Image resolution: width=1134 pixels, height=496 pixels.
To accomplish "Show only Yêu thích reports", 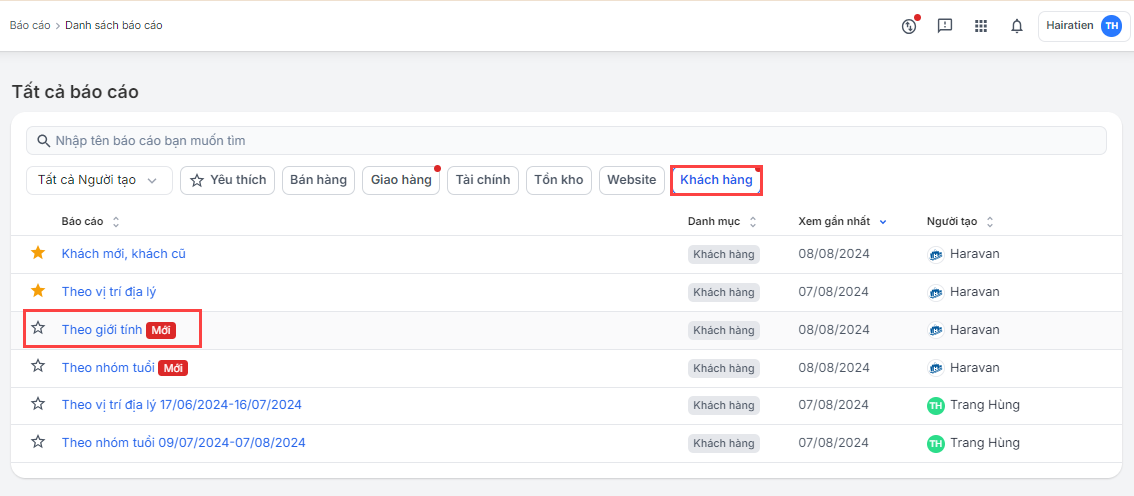I will pos(227,180).
